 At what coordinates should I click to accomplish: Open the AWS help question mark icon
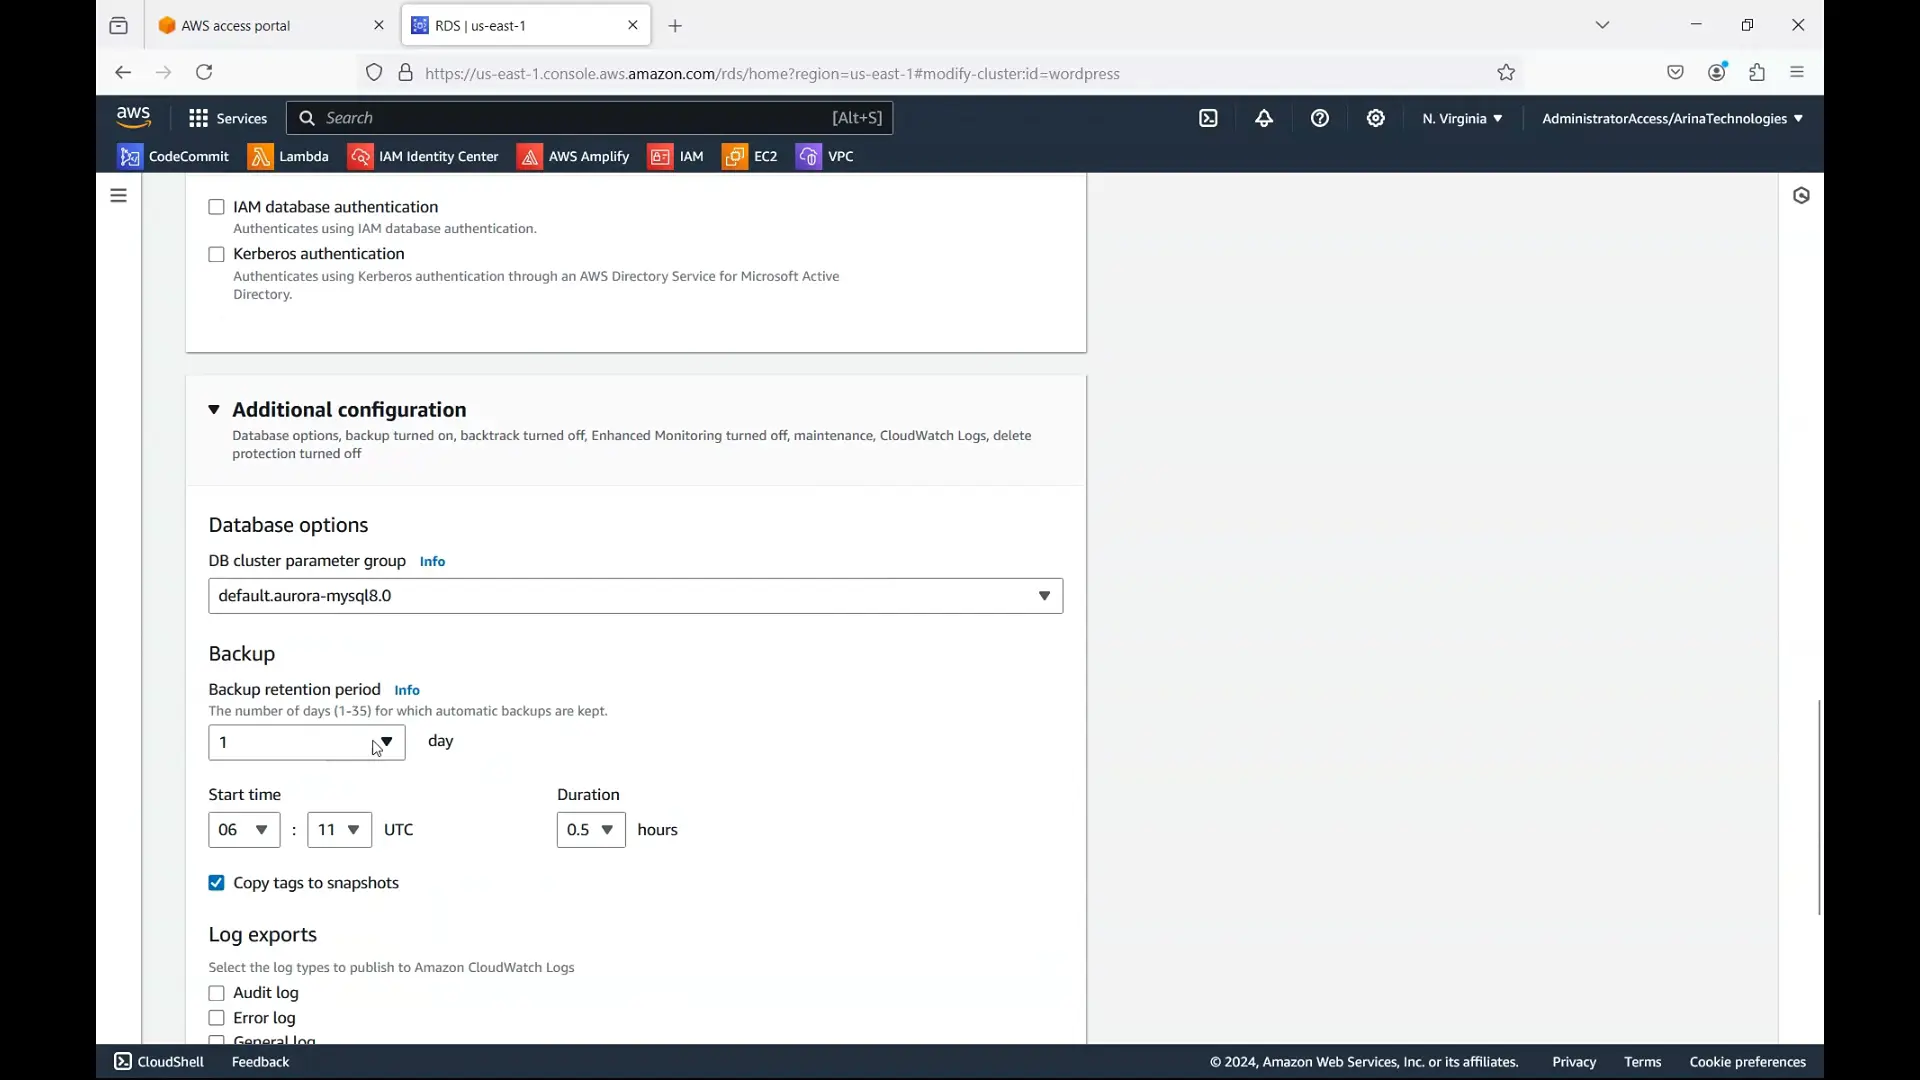[1321, 119]
